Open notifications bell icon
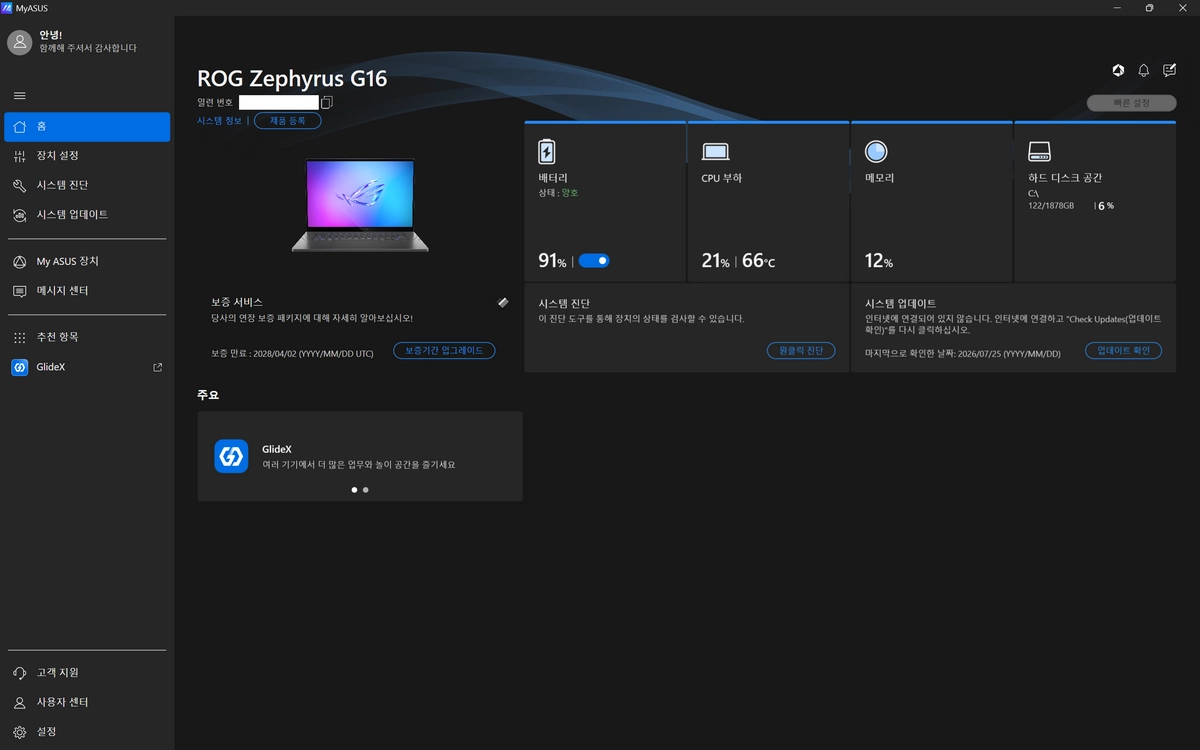This screenshot has height=750, width=1200. coord(1144,70)
